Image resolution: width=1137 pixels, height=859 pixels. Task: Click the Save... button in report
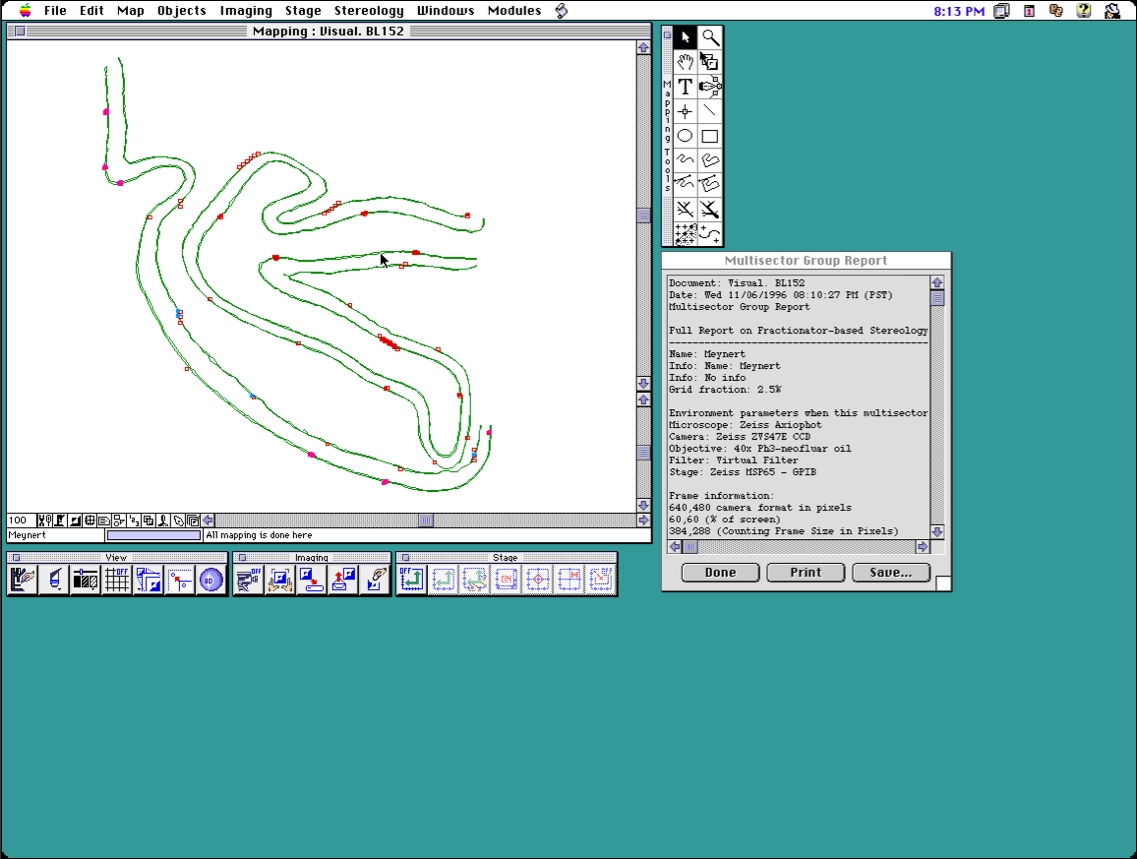tap(890, 573)
